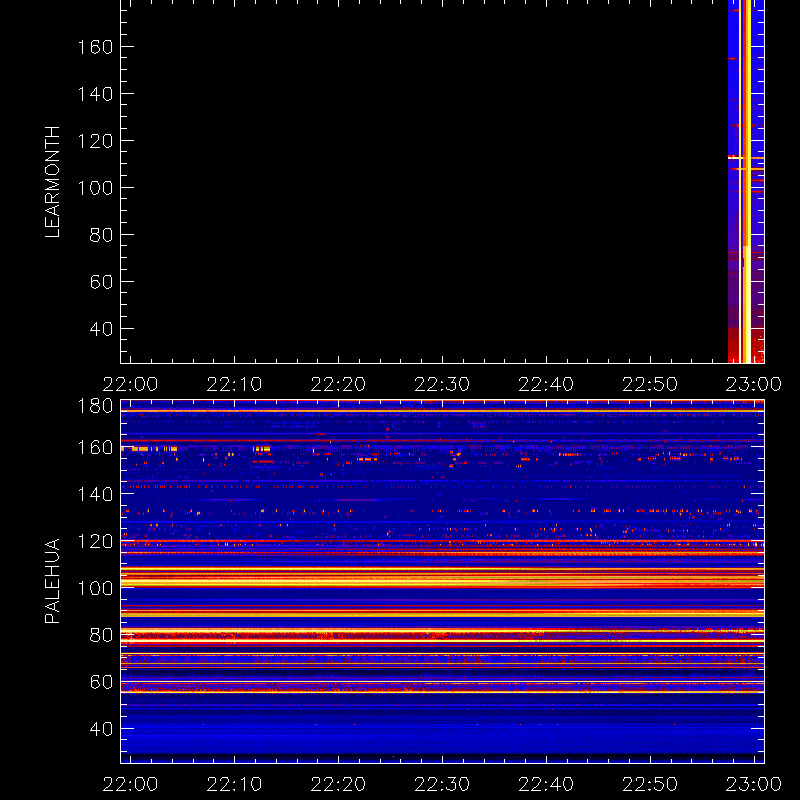Pick the 22:10 time label under the Learmonth plot
Viewport: 800px width, 800px height.
(x=234, y=384)
